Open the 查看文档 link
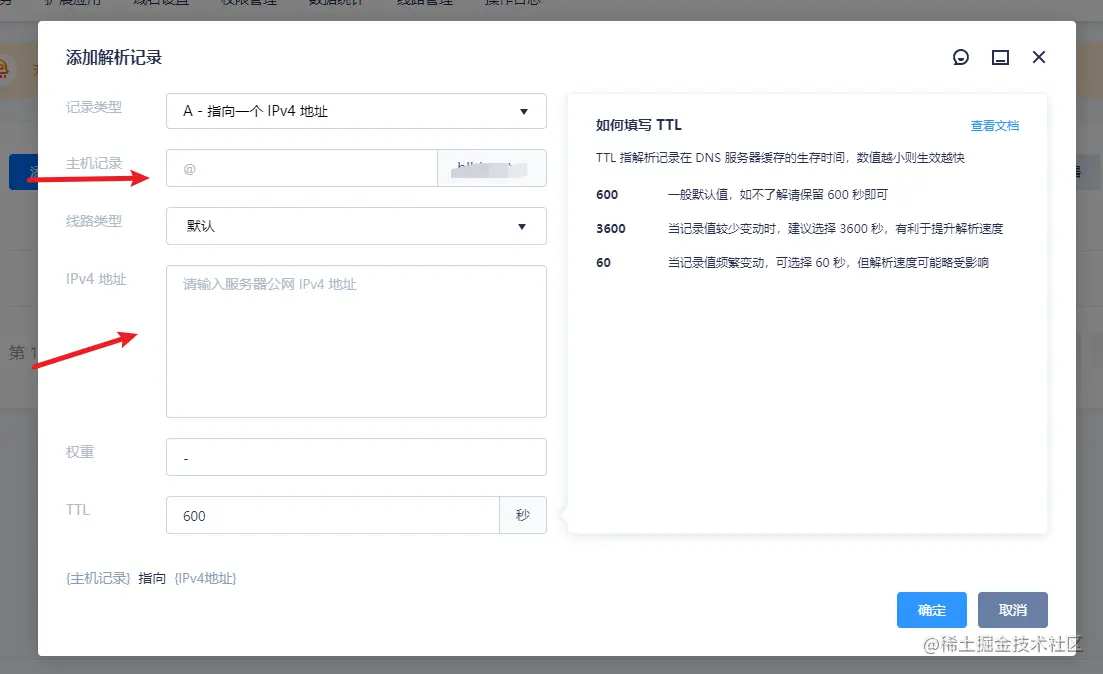 995,126
